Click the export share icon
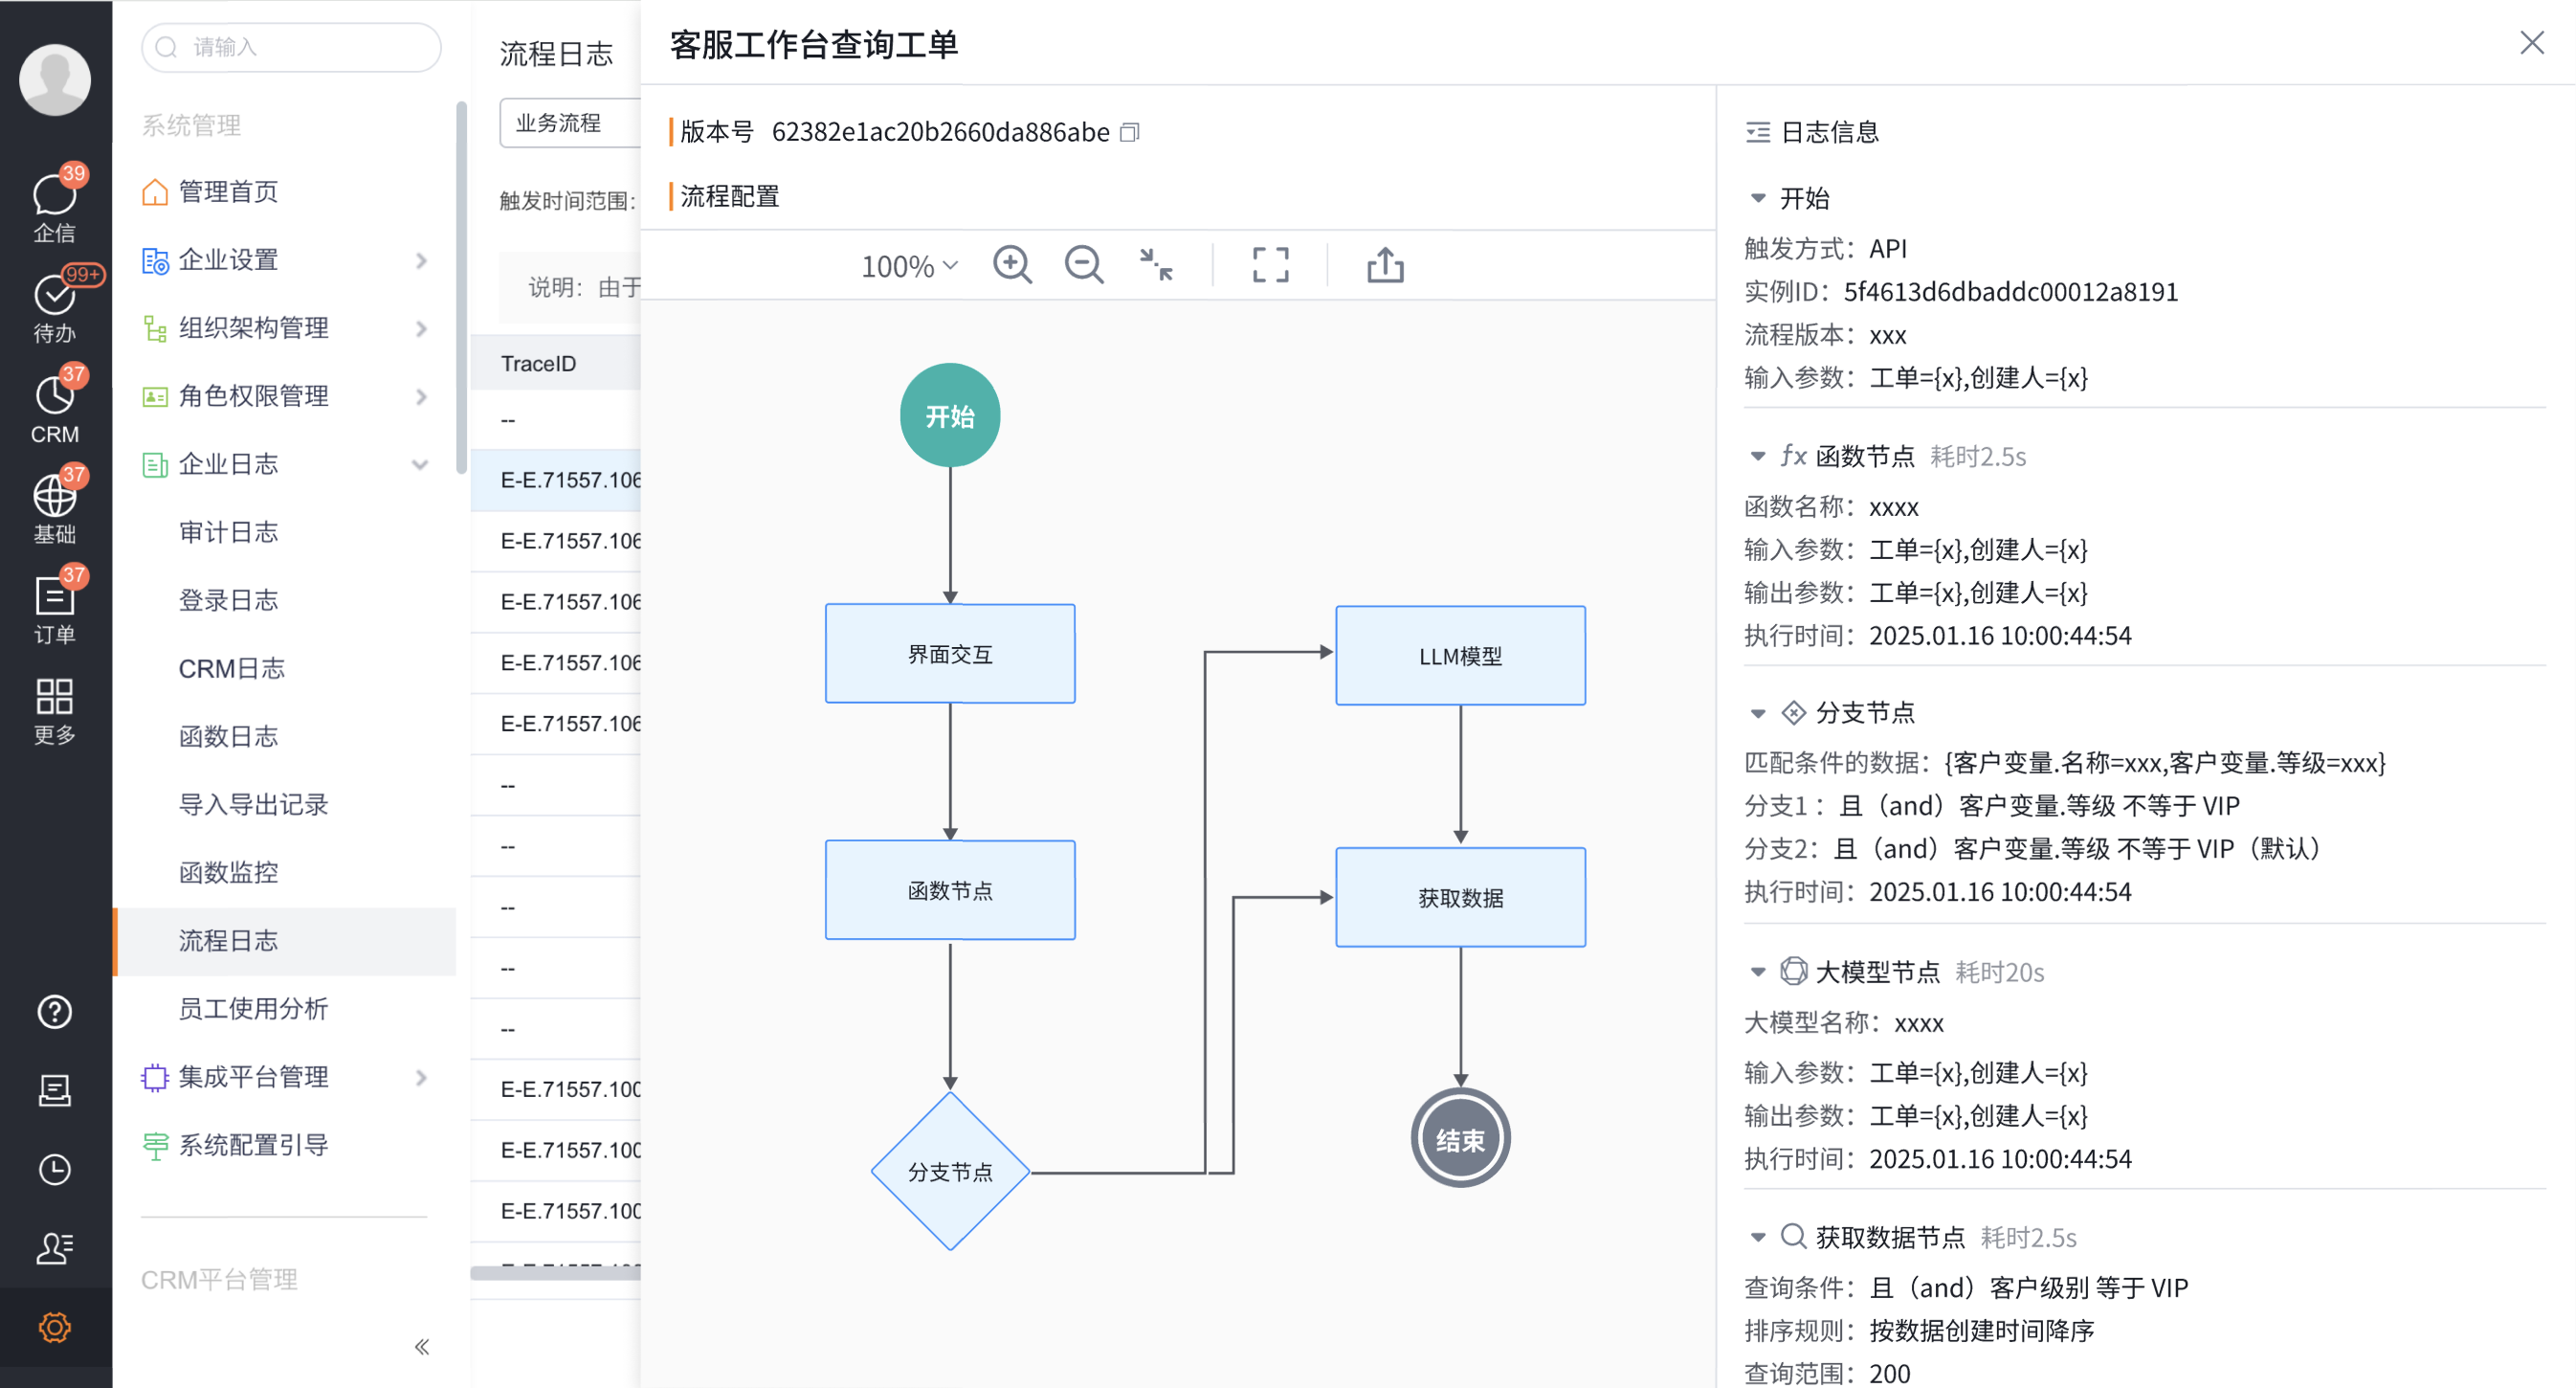The height and width of the screenshot is (1388, 2576). pos(1385,265)
